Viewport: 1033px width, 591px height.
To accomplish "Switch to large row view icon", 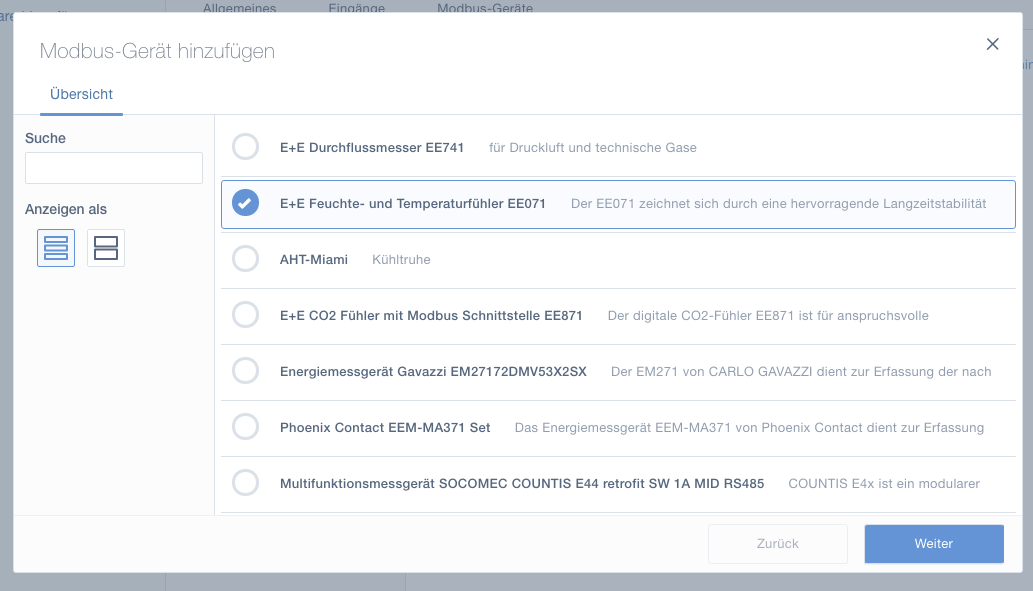I will click(106, 248).
